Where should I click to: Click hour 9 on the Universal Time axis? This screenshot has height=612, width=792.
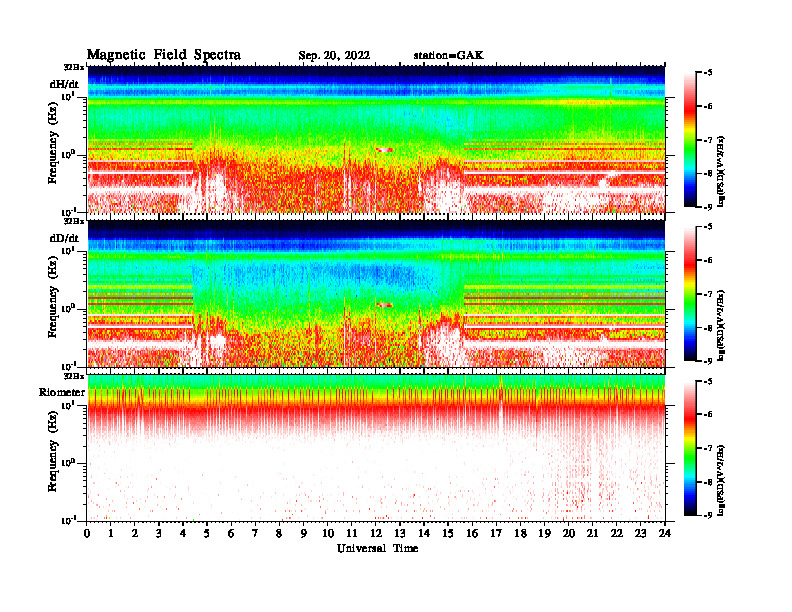[x=304, y=533]
